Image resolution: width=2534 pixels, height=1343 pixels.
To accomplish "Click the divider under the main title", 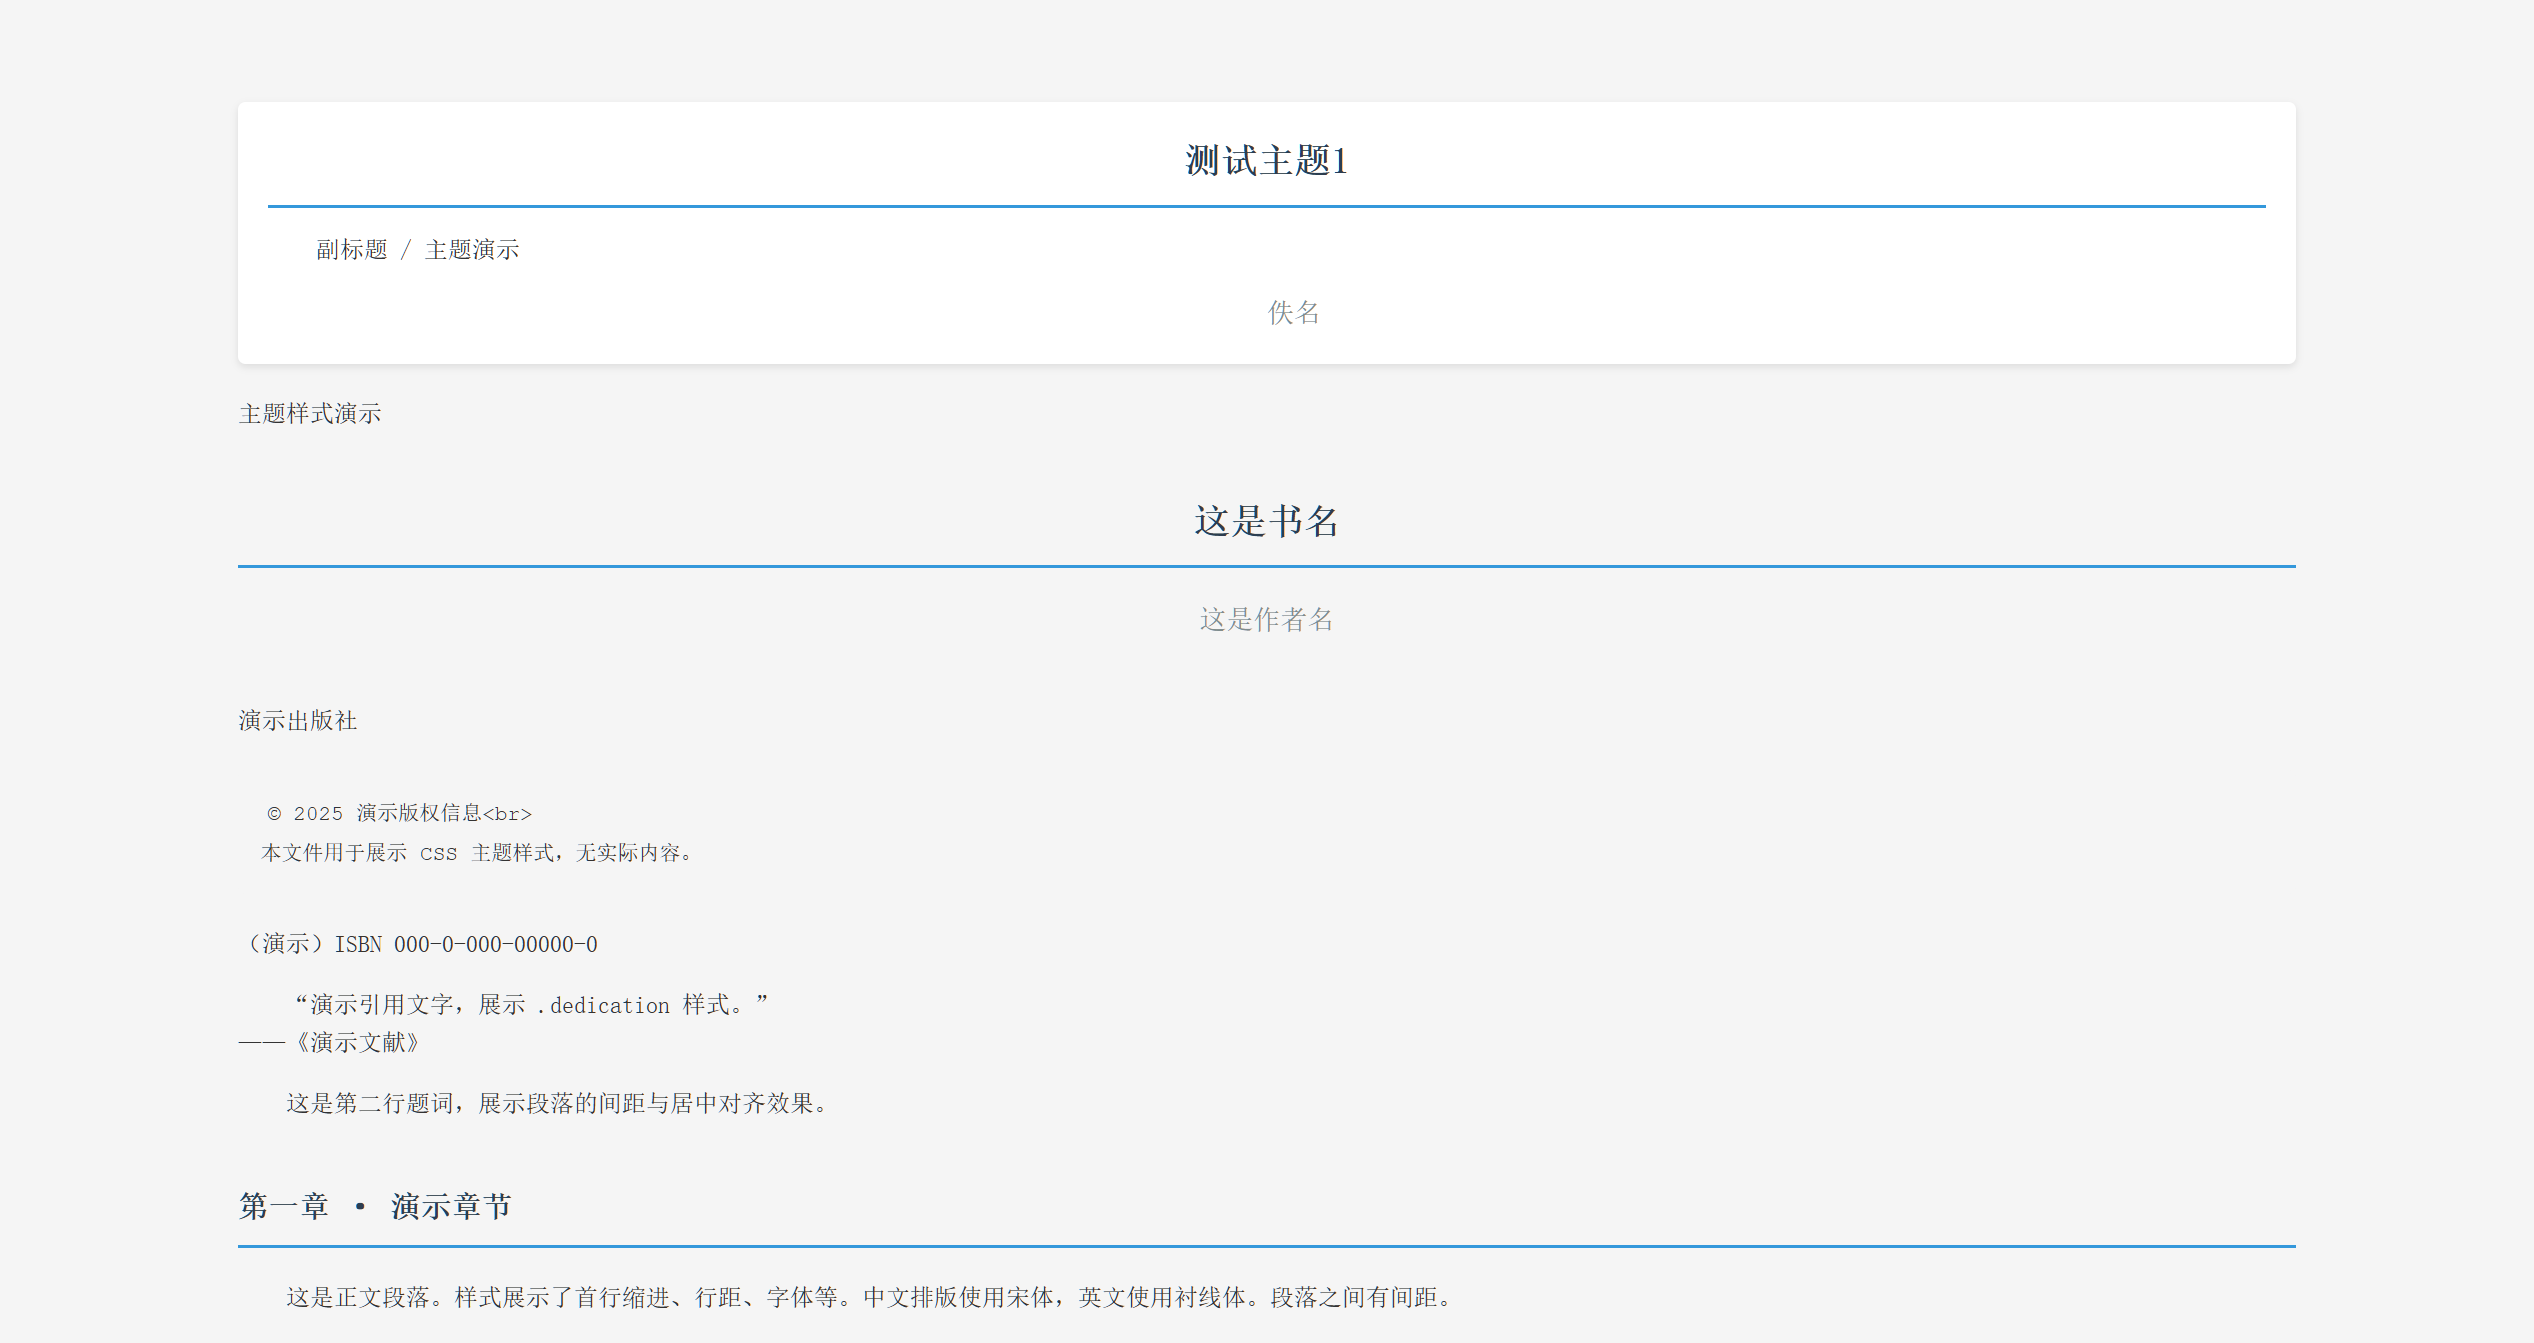I will pos(1267,206).
